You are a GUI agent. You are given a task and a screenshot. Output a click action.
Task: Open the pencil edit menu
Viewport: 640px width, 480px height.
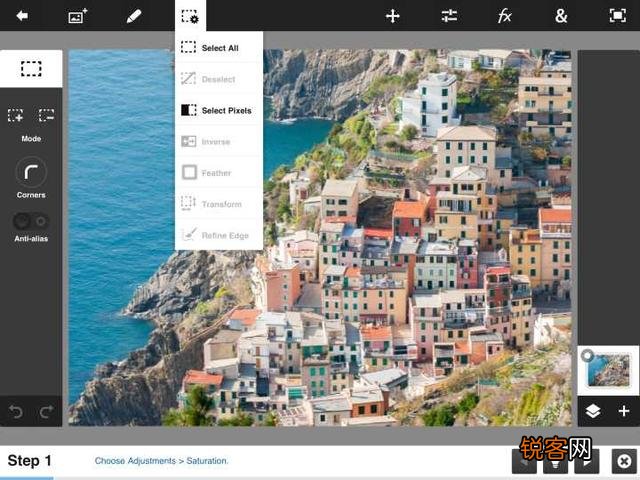coord(133,16)
